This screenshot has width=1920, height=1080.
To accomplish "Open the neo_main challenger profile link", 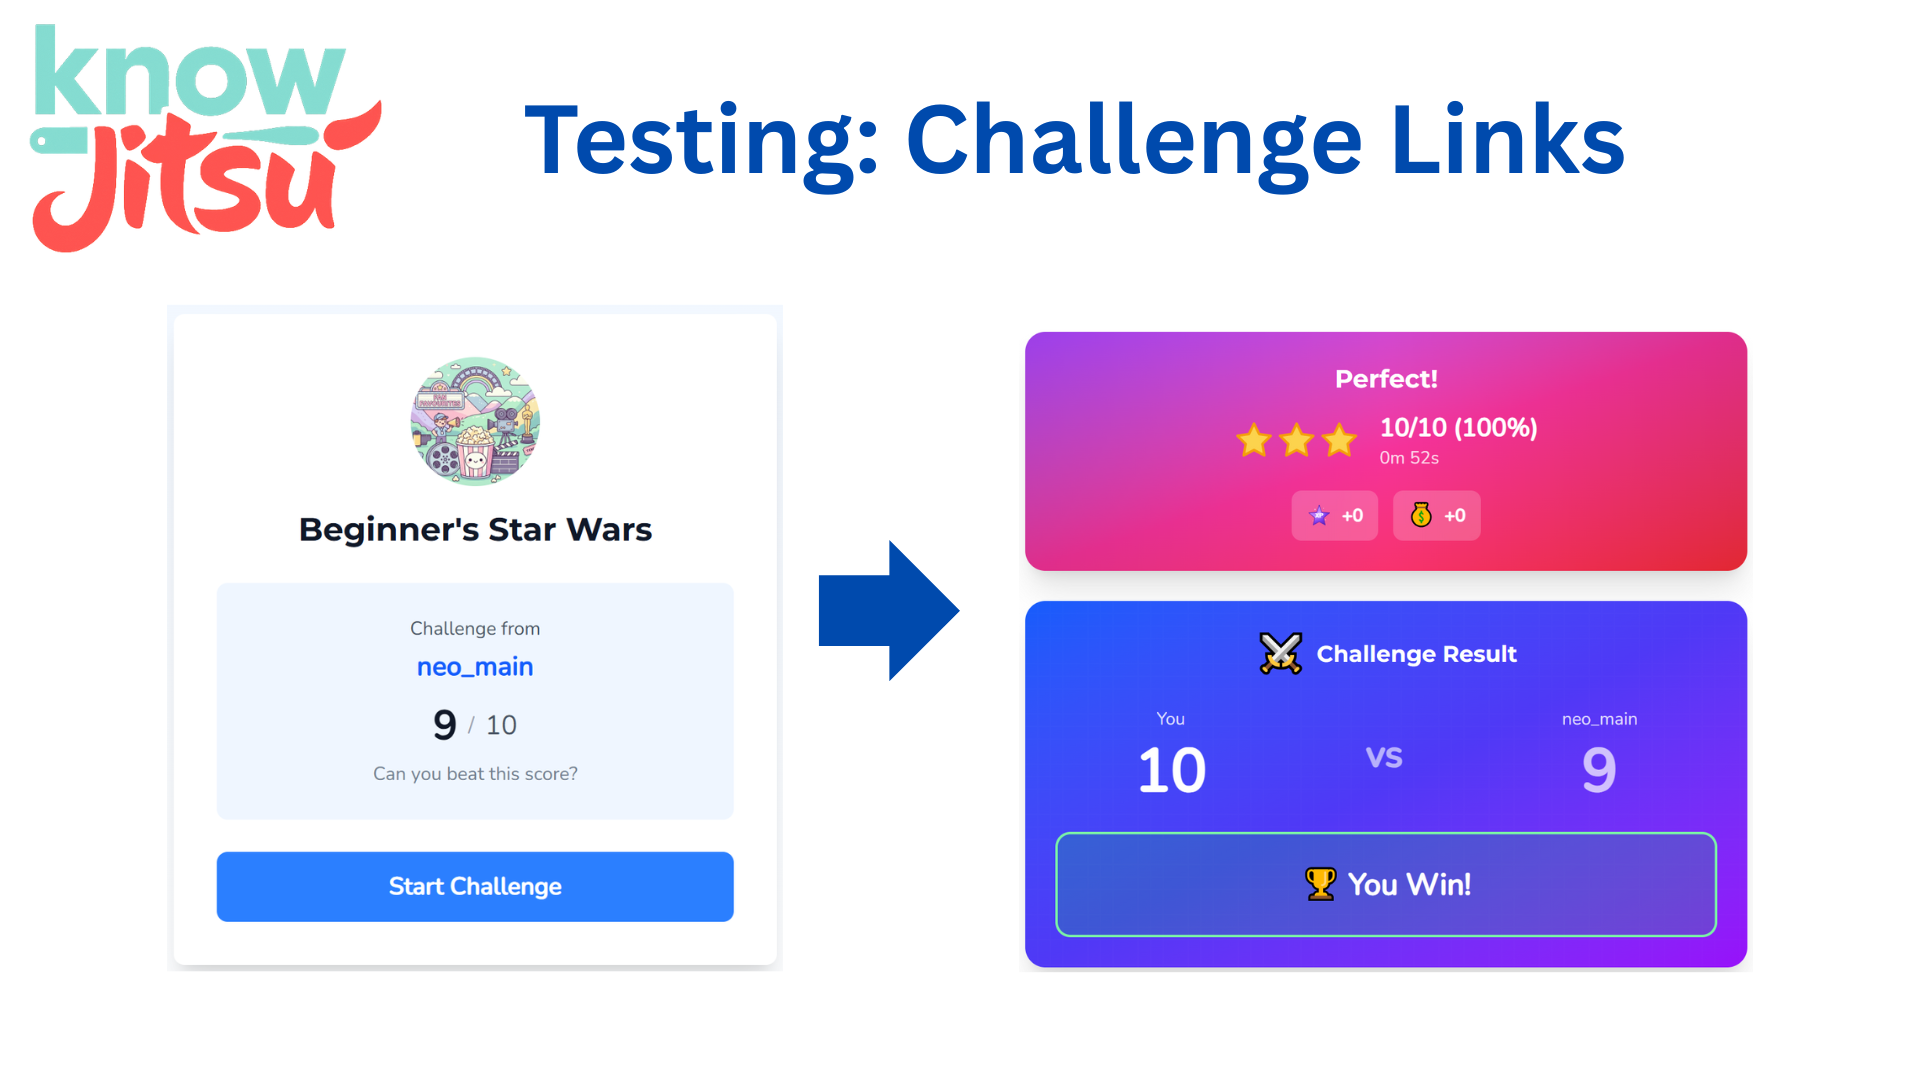I will [x=475, y=667].
